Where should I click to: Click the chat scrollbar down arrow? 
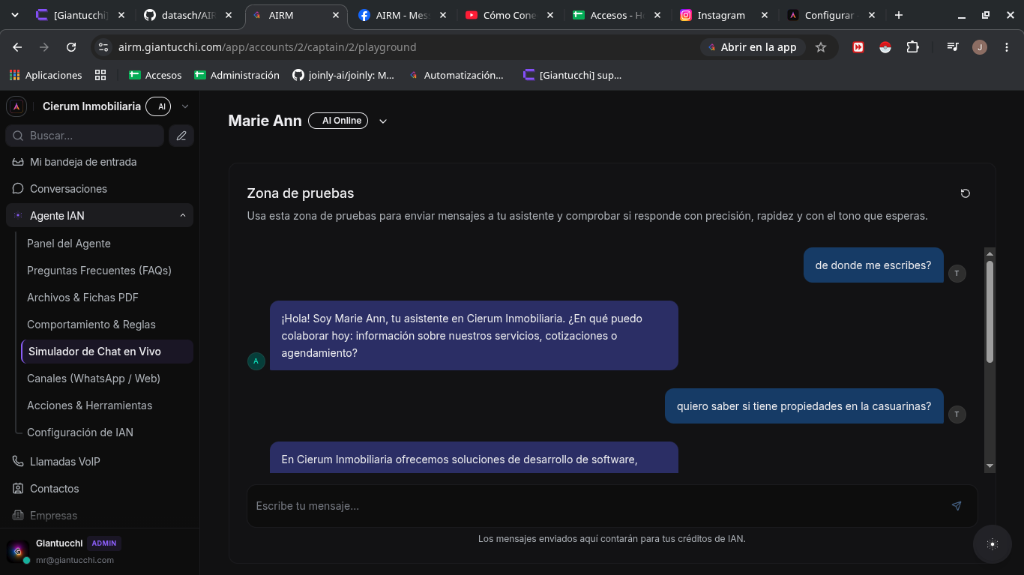(990, 466)
